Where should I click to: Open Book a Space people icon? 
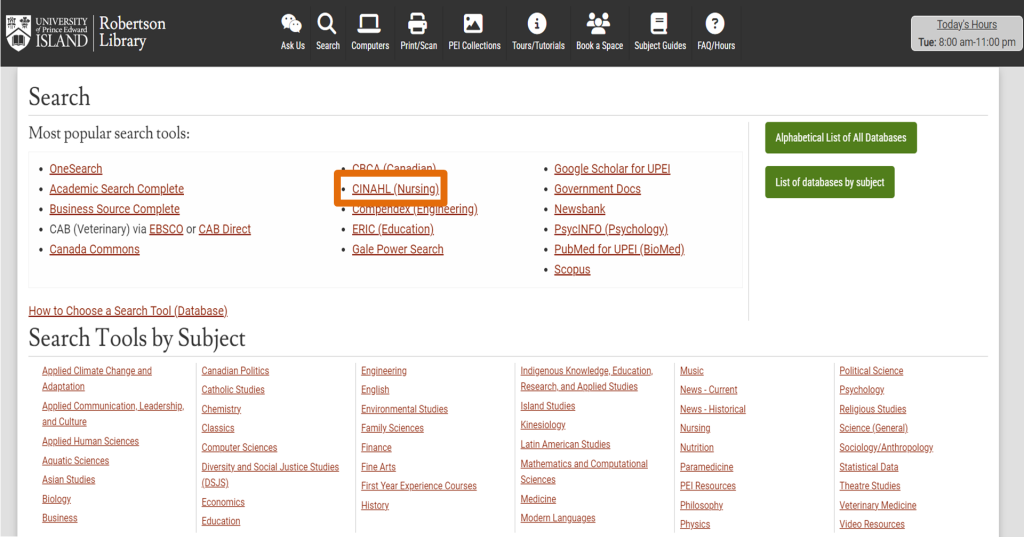(x=599, y=24)
